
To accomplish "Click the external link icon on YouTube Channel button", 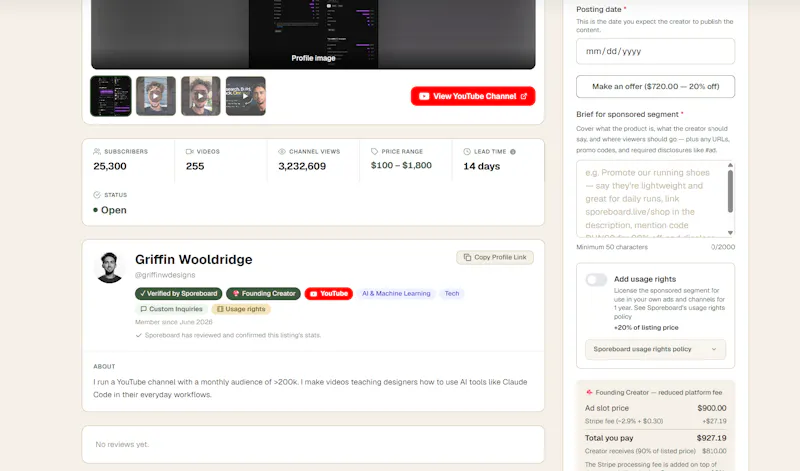I will coord(523,96).
